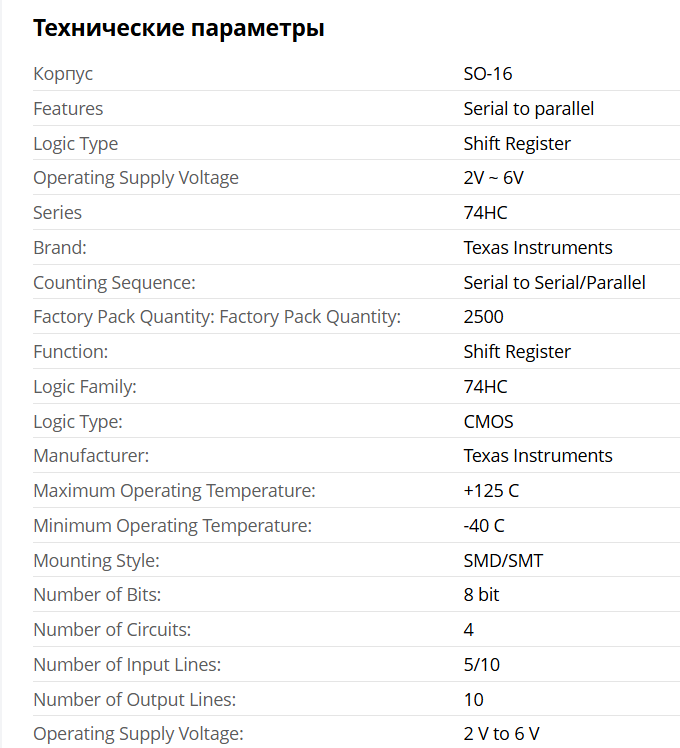Click the "Manufacturer:" row label
Viewport: 680px width, 748px height.
(x=91, y=456)
